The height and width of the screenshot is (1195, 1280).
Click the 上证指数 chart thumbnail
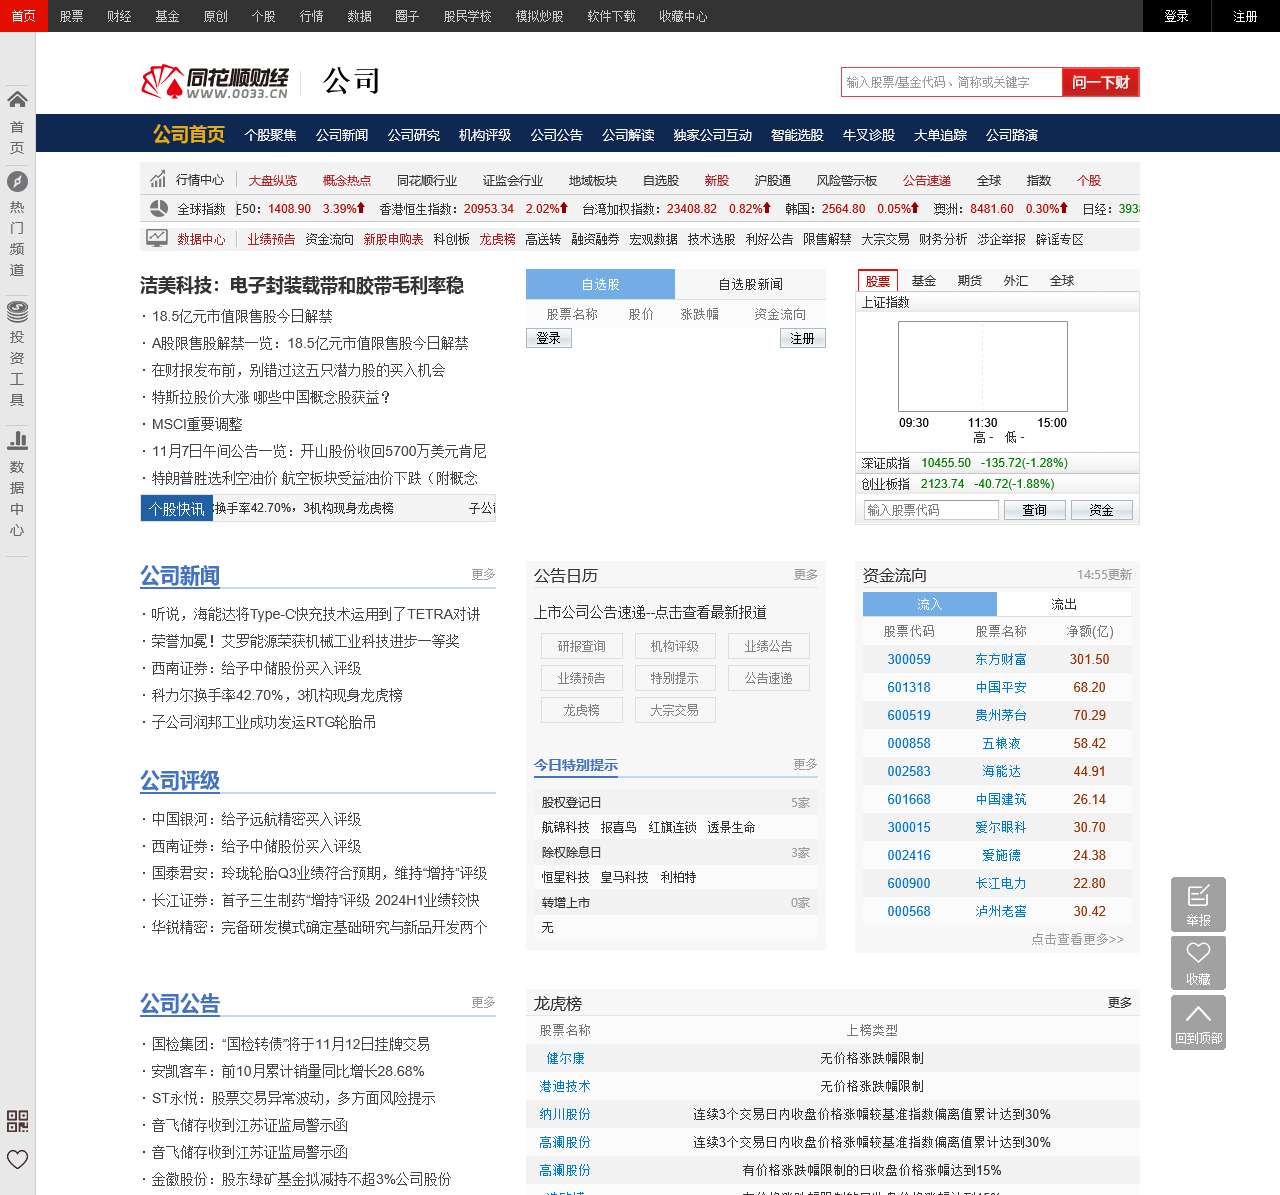click(983, 367)
